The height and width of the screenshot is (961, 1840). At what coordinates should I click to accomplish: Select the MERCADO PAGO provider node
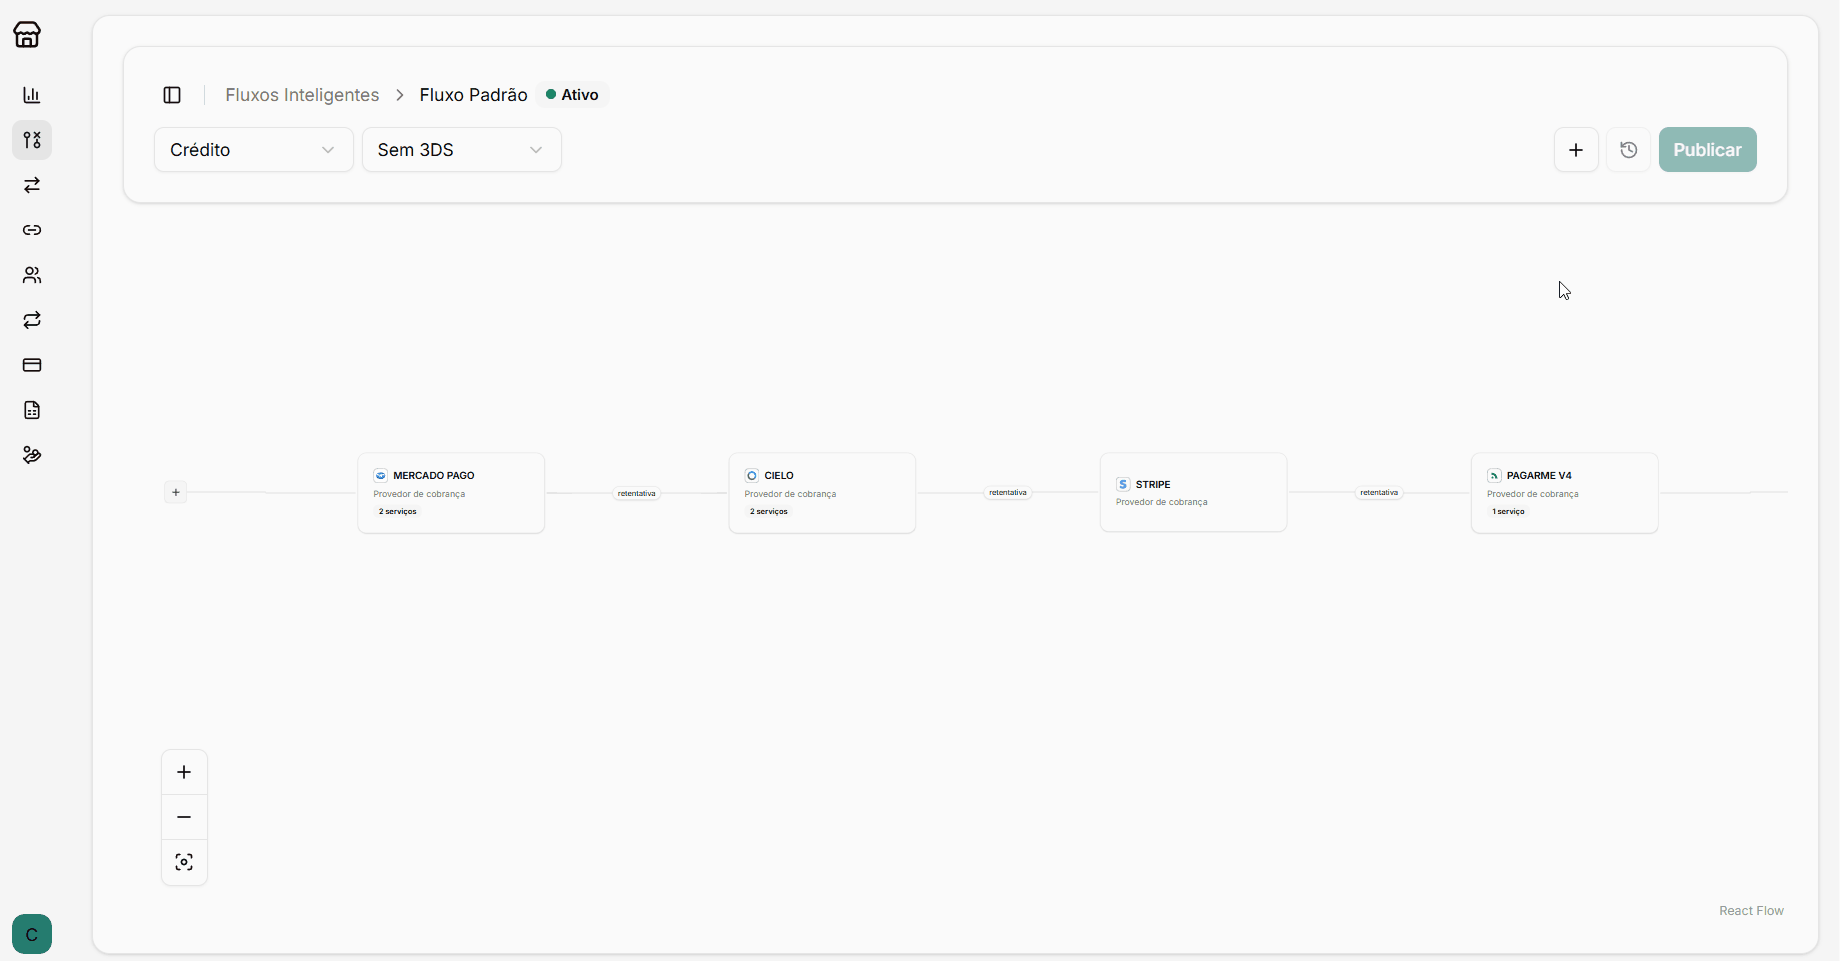tap(451, 493)
